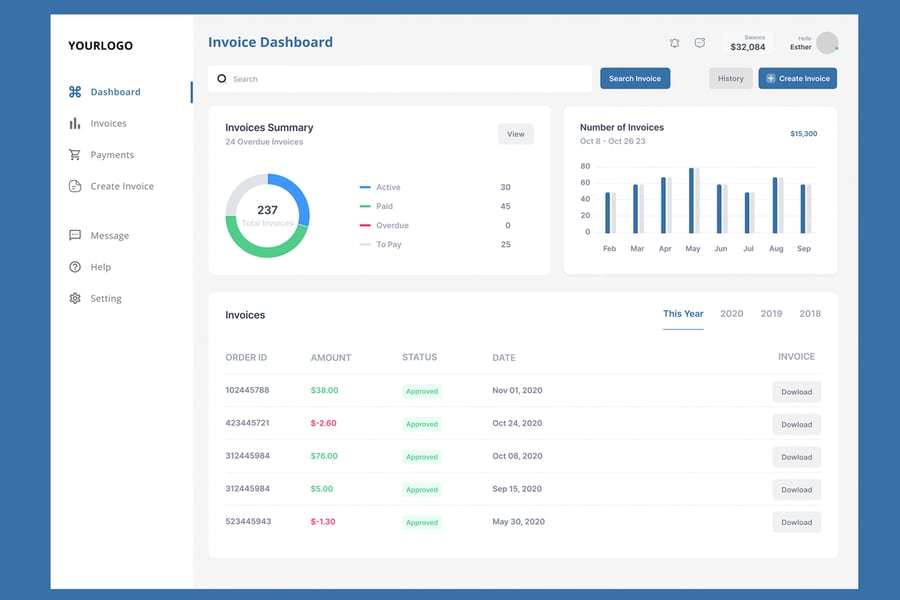Click the blue Active legend swatch
This screenshot has height=600, width=900.
365,188
